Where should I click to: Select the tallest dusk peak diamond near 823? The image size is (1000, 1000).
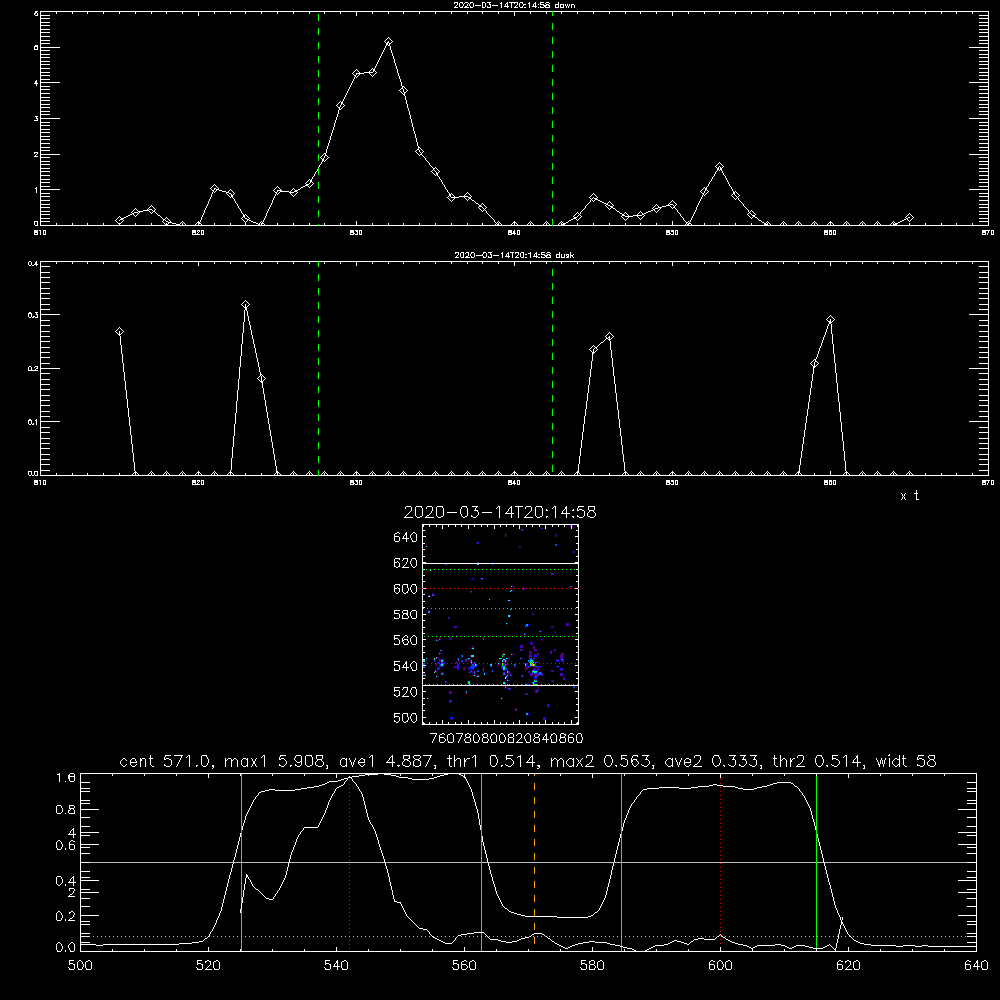(246, 305)
